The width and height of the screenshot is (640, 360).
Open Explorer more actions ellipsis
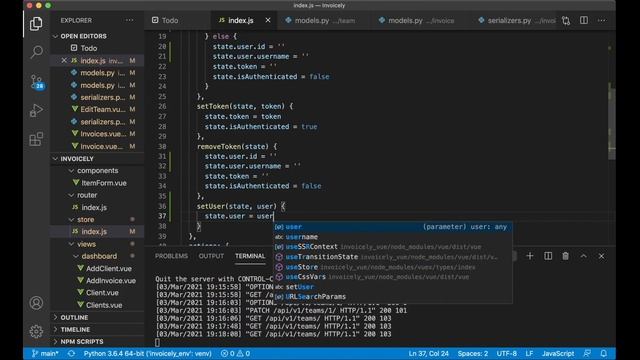[129, 20]
